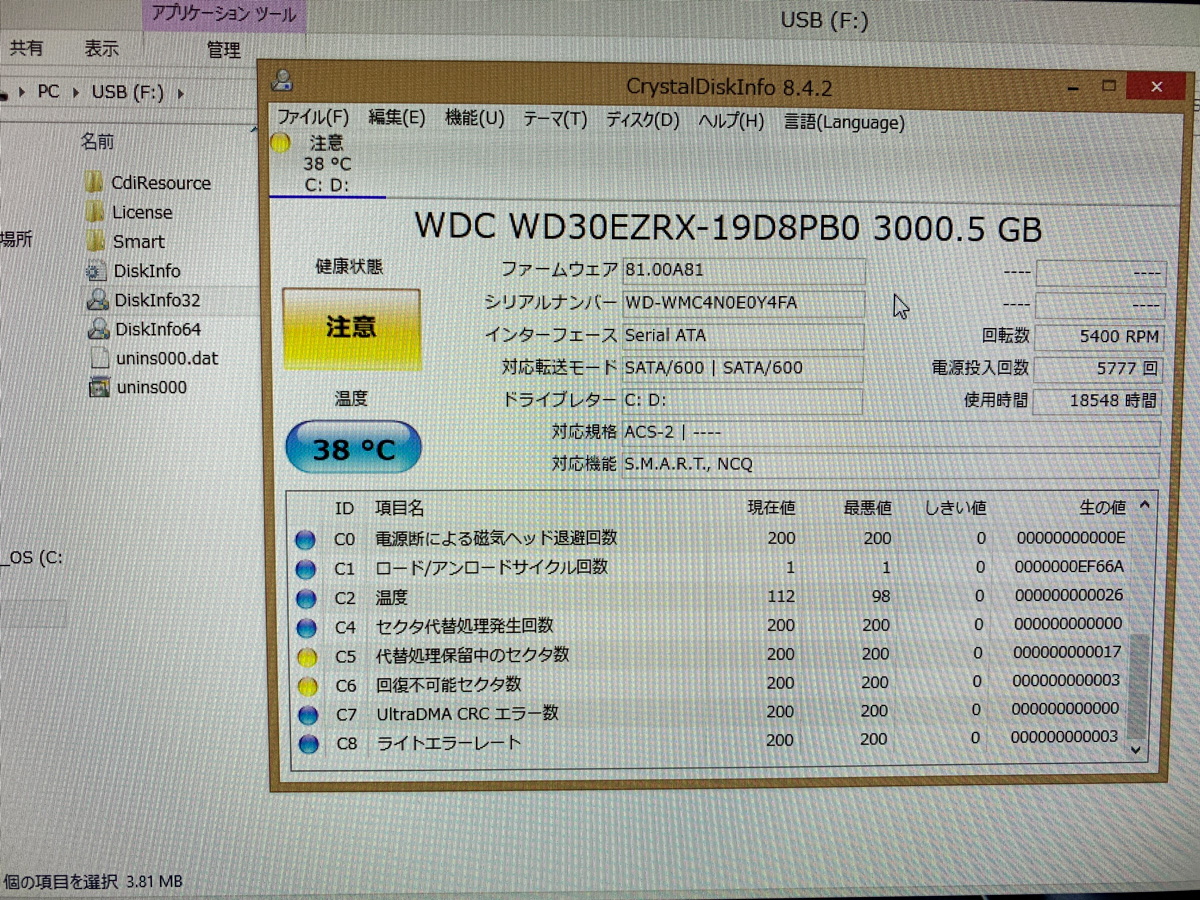Select the License folder icon
Screen dimensions: 1200x900
95,212
